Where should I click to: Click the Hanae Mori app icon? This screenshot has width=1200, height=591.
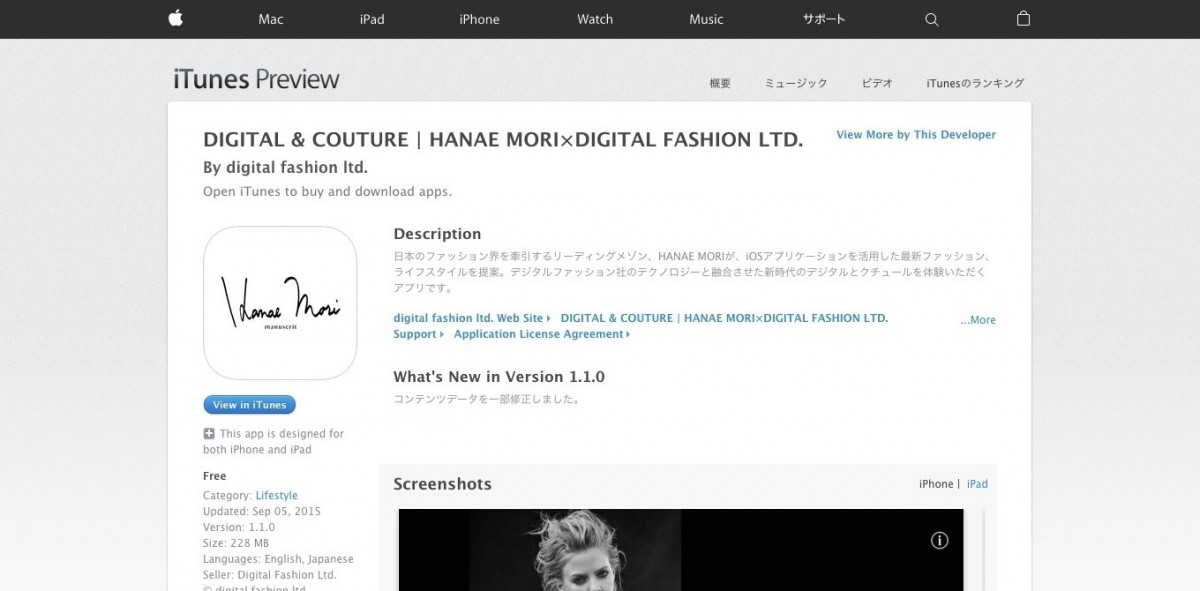click(x=280, y=303)
